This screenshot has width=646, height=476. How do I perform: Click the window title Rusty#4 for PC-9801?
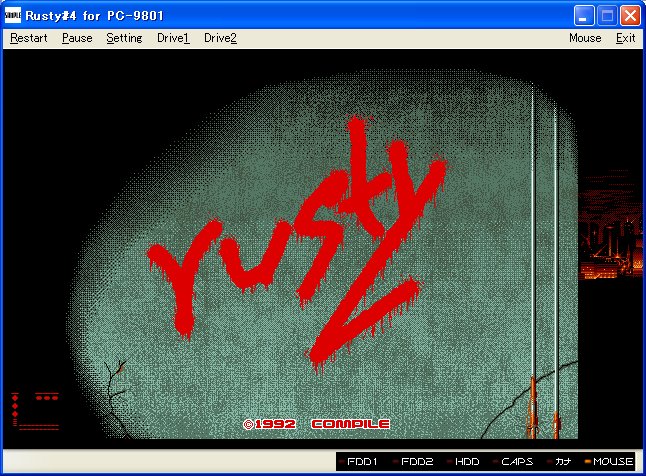[x=94, y=16]
